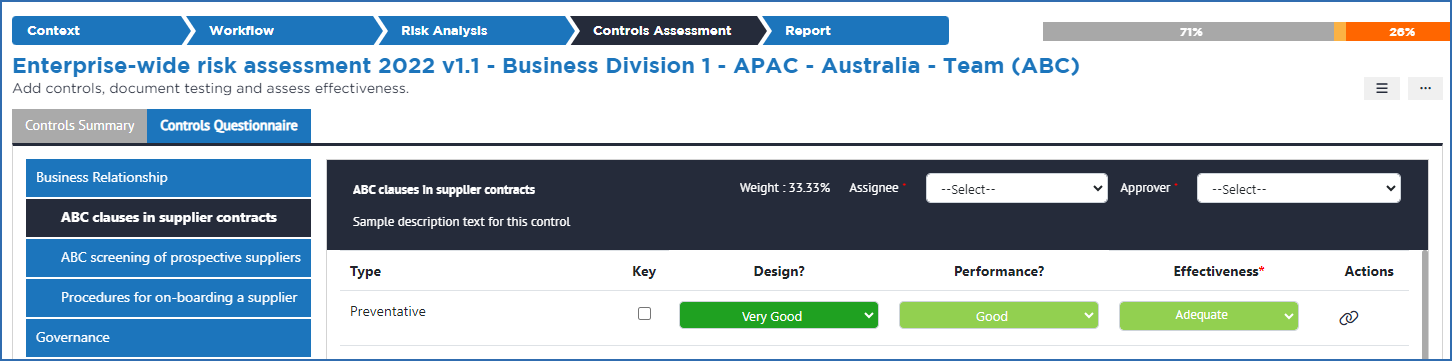The height and width of the screenshot is (361, 1452).
Task: Click the grey 71% progress bar segment
Action: click(1189, 32)
